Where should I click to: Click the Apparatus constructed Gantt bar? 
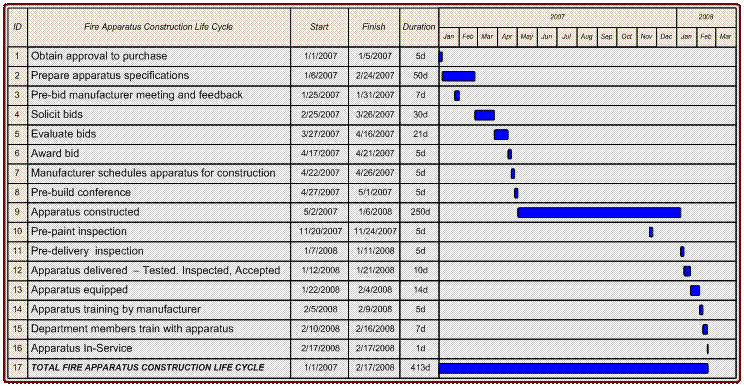[599, 212]
